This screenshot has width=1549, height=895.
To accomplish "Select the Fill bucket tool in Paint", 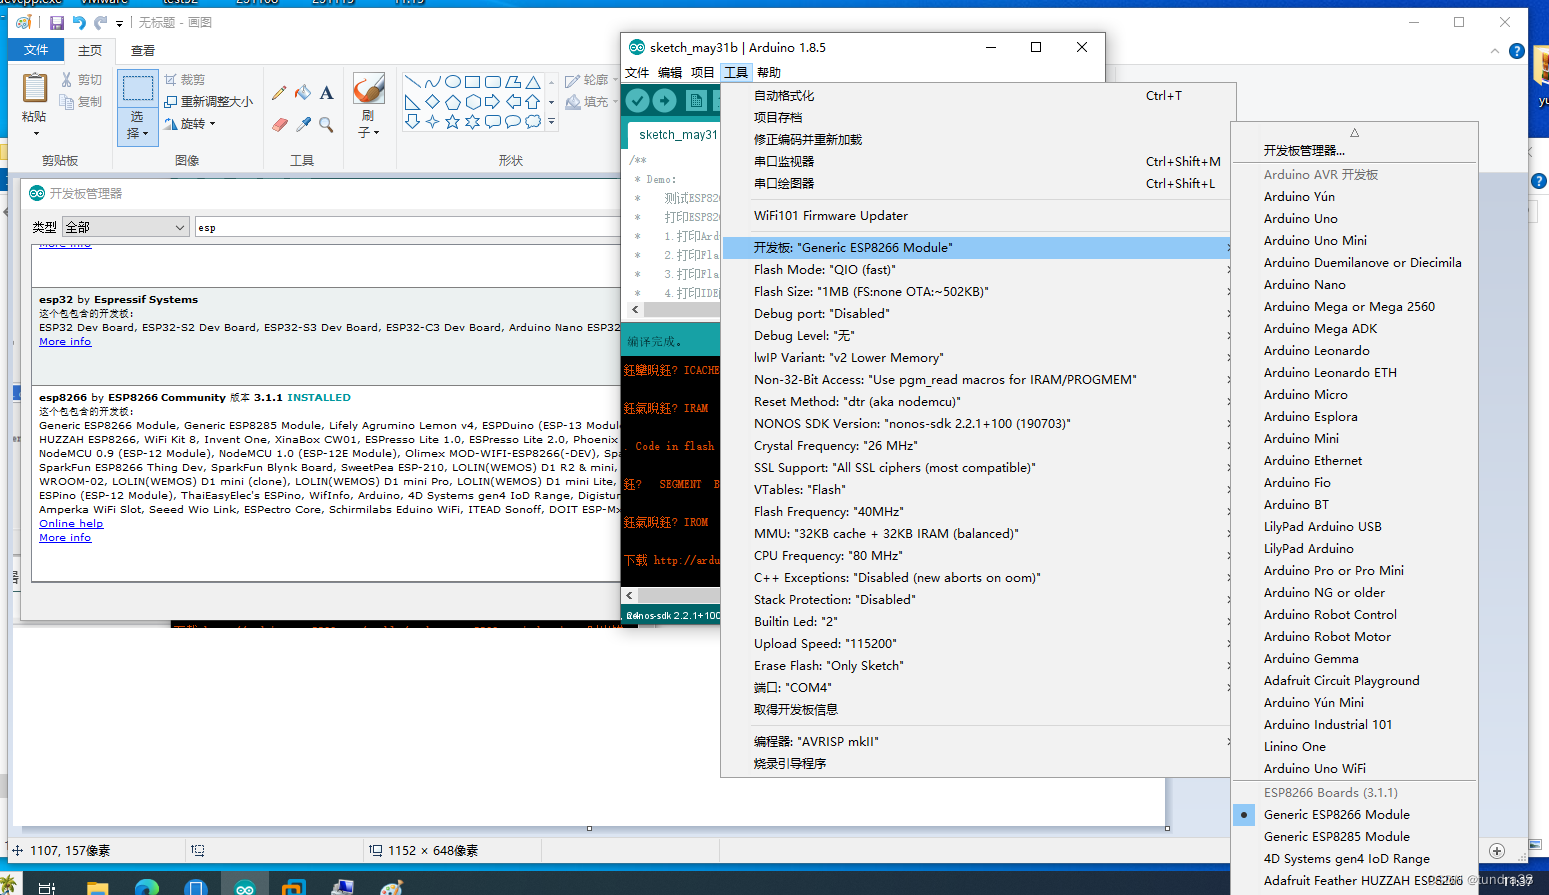I will [303, 93].
